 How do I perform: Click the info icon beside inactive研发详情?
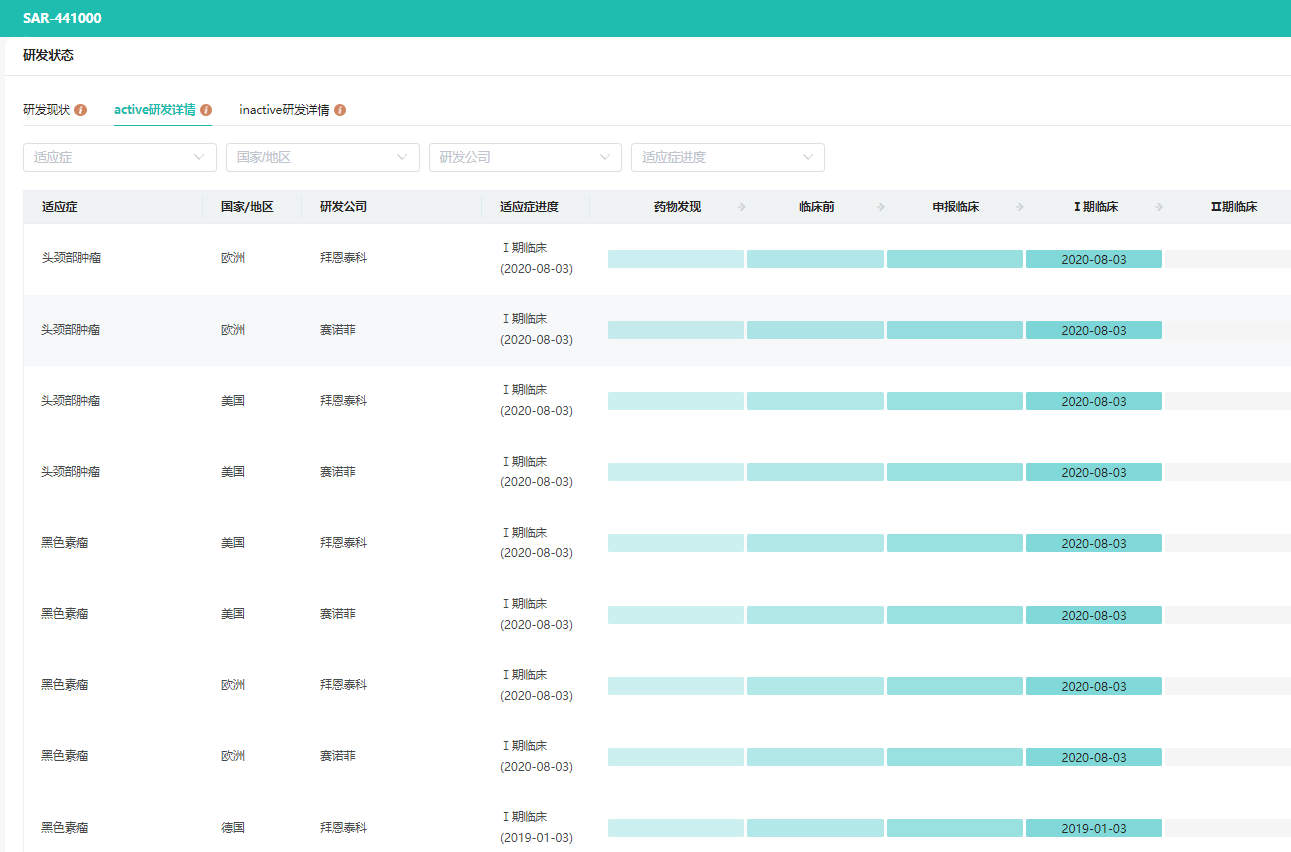tap(340, 110)
